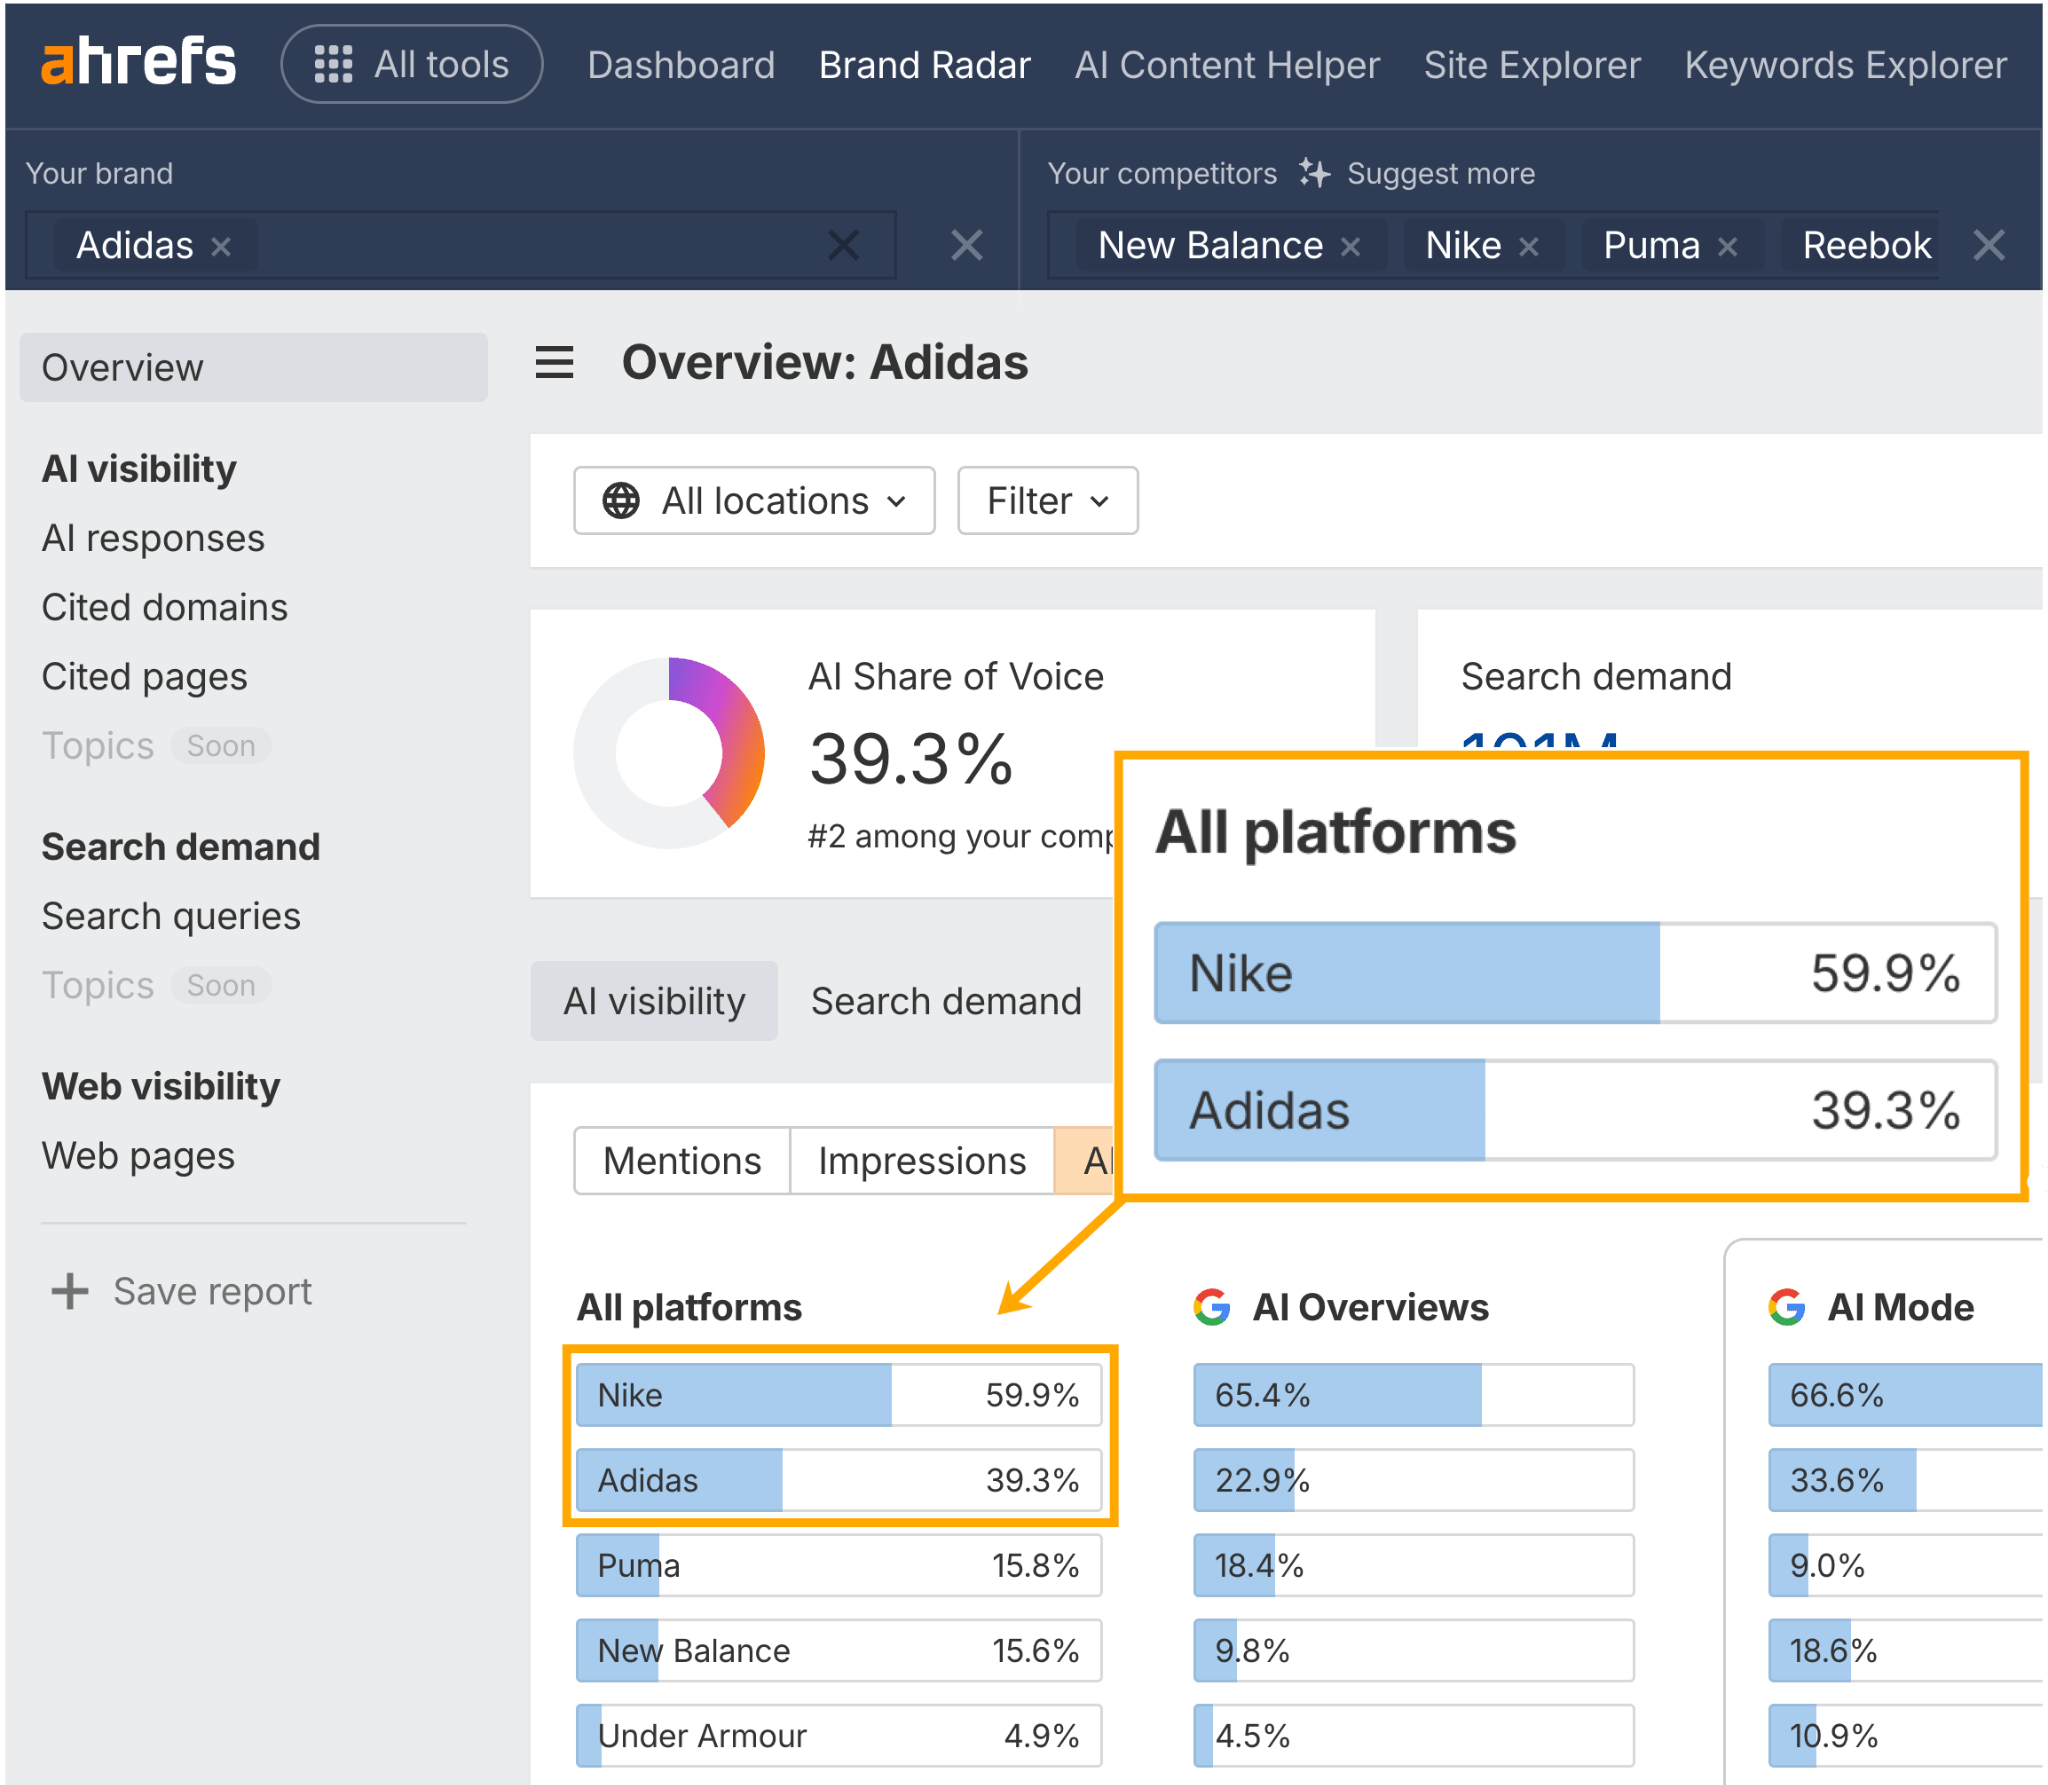Click the AI Mode 10.9% bar
The height and width of the screenshot is (1785, 2048).
(x=1906, y=1735)
